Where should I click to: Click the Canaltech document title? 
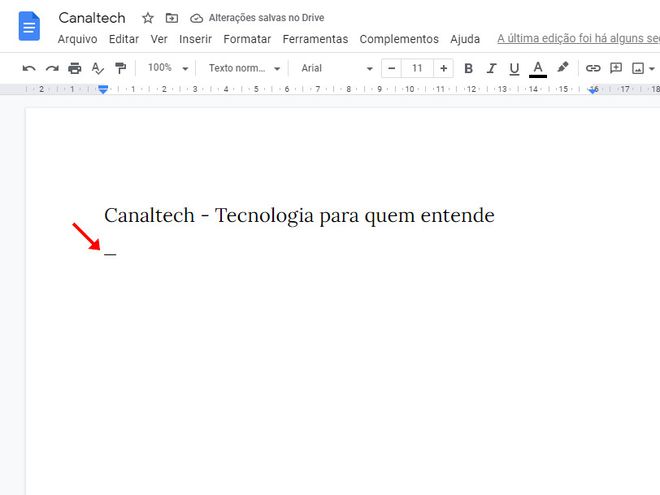click(92, 18)
